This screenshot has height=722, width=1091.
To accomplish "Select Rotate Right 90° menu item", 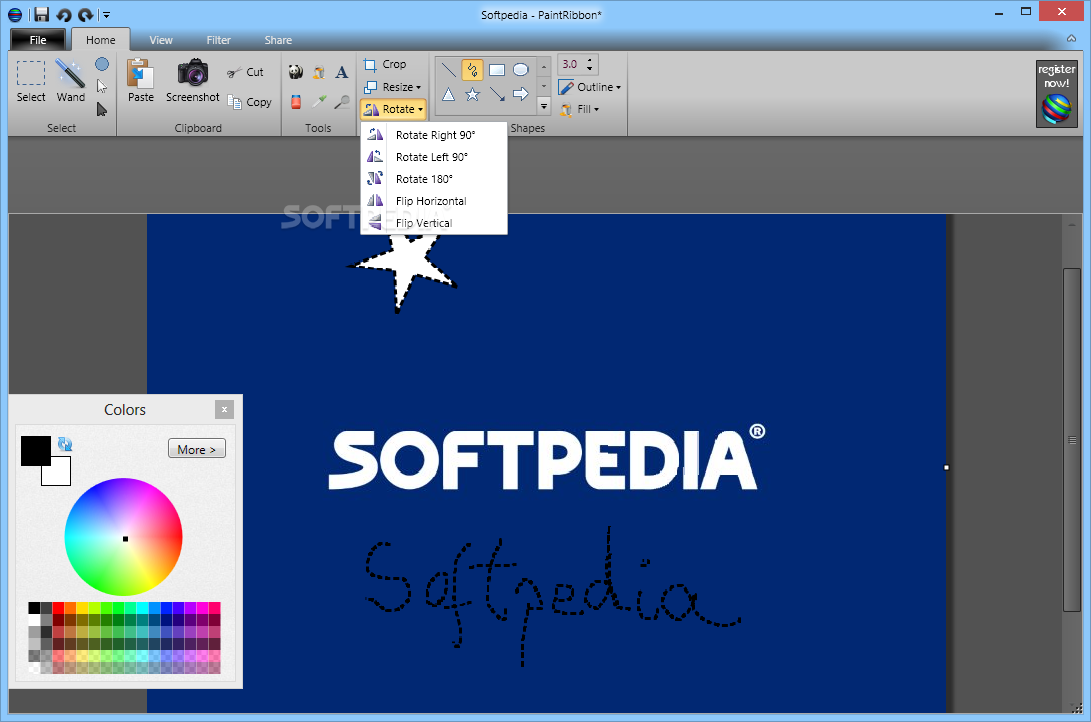I will (x=433, y=135).
